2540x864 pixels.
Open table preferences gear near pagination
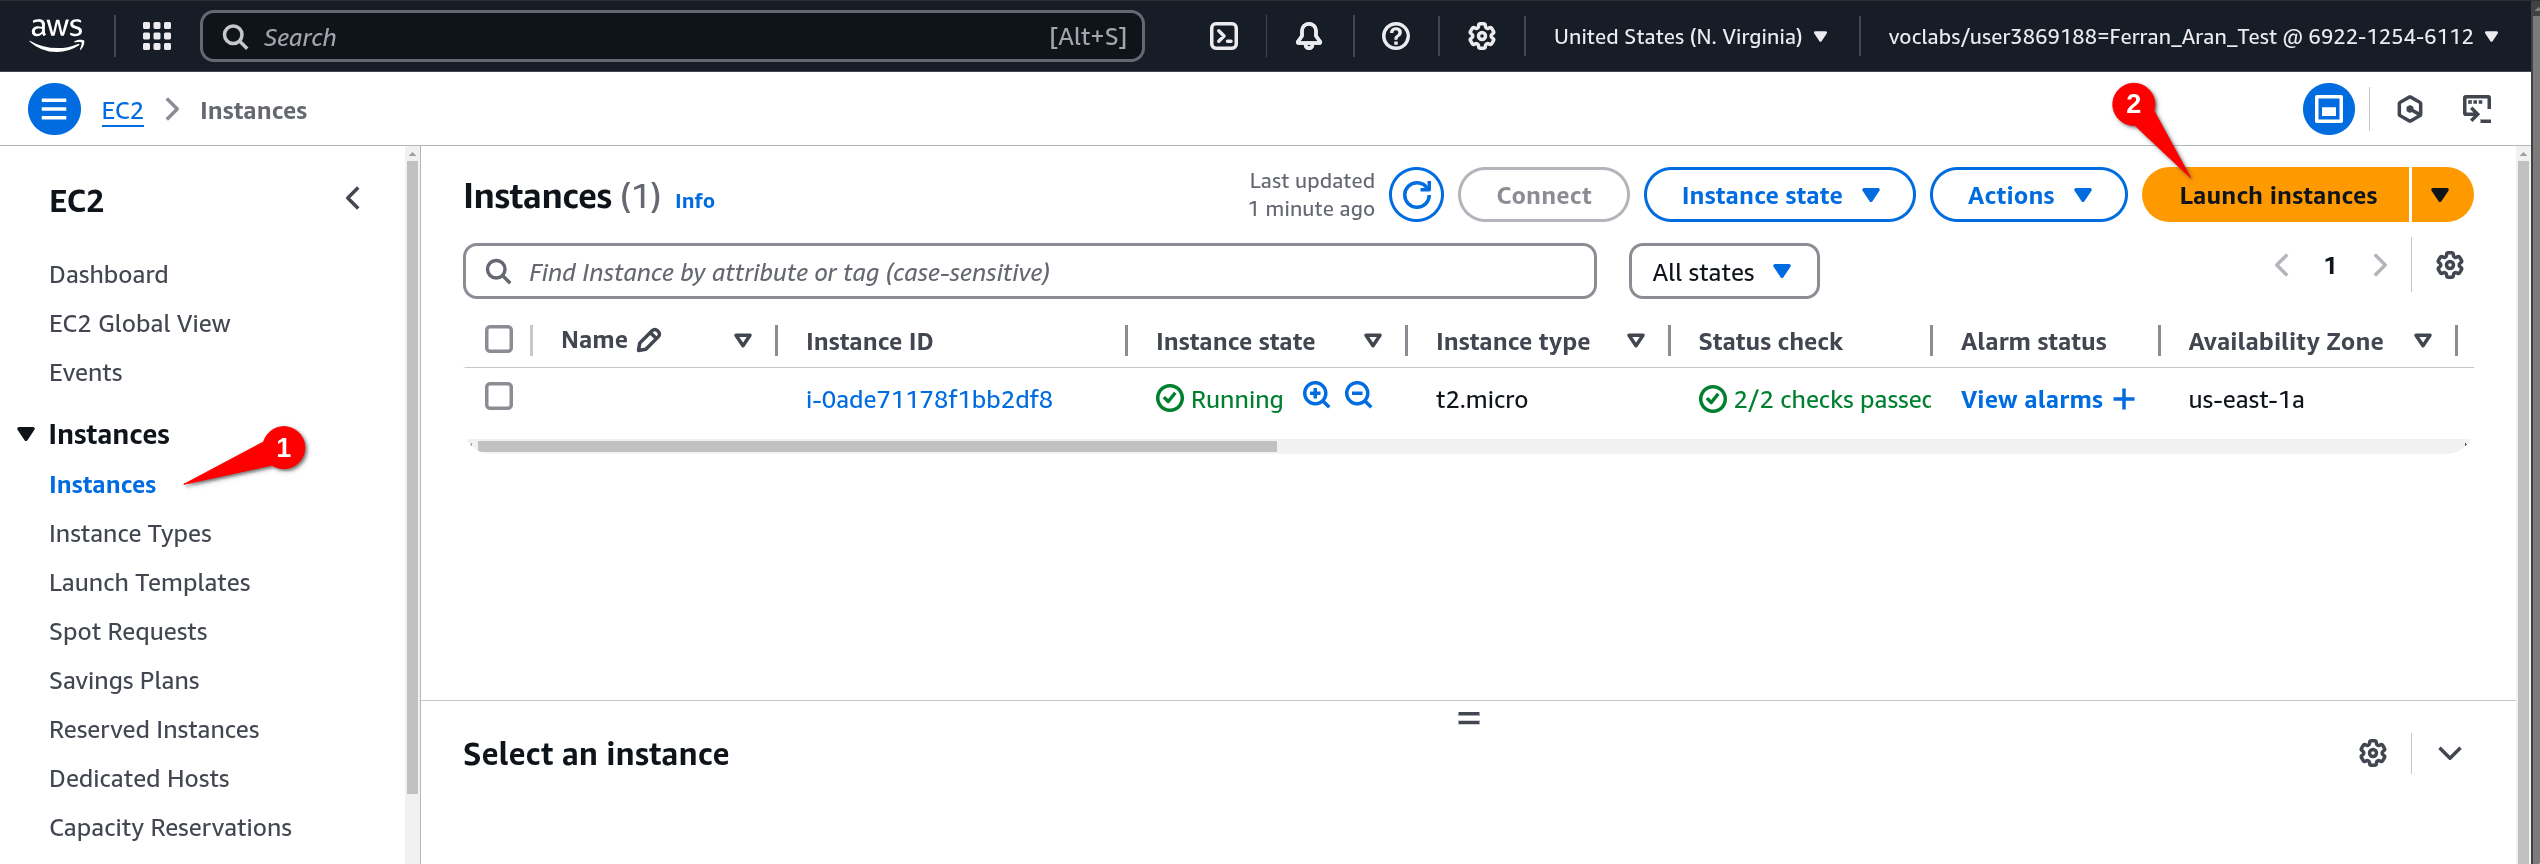(x=2449, y=266)
